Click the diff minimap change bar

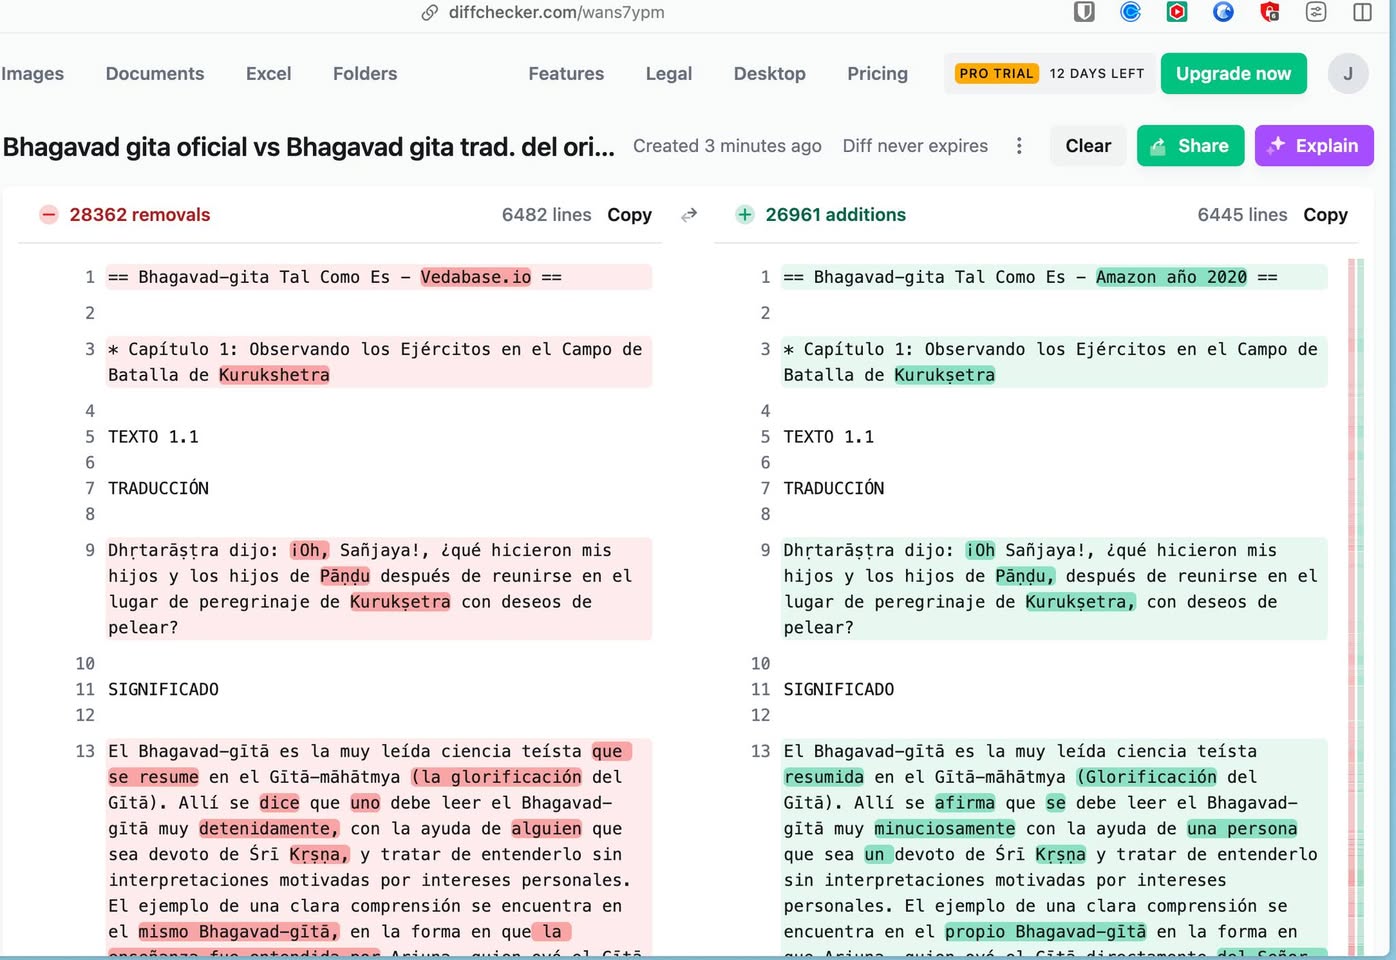[x=1356, y=600]
